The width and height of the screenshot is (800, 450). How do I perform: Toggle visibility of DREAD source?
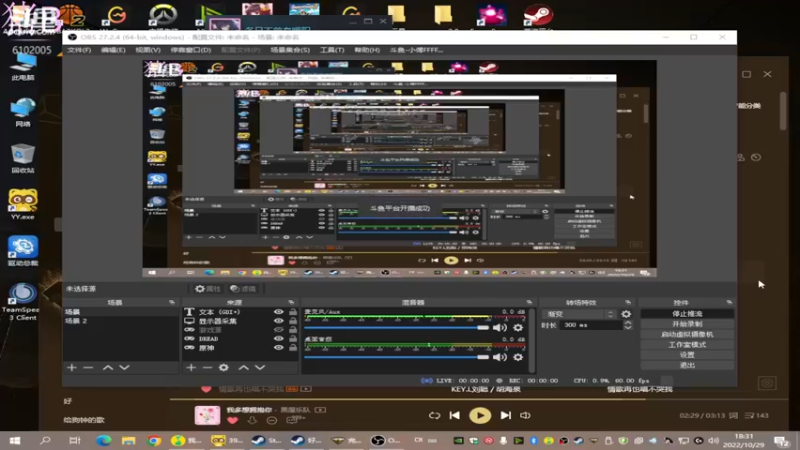[279, 339]
